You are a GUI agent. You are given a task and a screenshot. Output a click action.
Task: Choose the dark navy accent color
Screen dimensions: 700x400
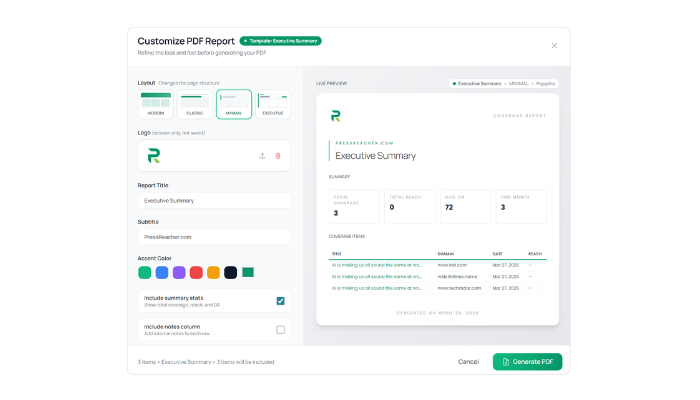point(230,272)
